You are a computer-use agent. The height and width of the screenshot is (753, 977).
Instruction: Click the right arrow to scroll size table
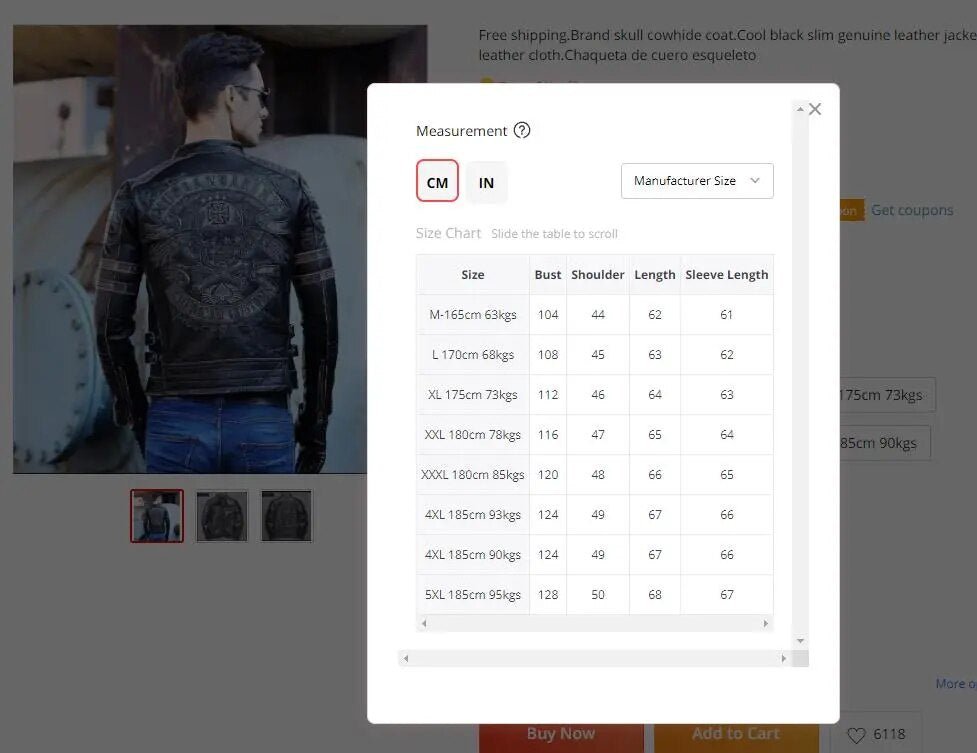pyautogui.click(x=767, y=623)
